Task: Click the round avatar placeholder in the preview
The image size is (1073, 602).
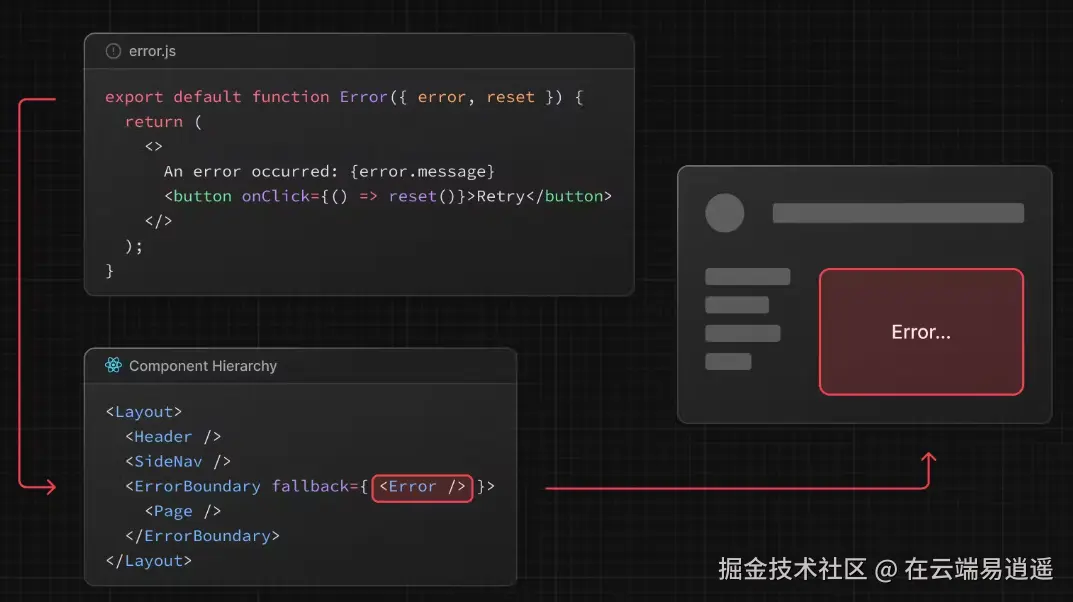Action: pos(725,213)
